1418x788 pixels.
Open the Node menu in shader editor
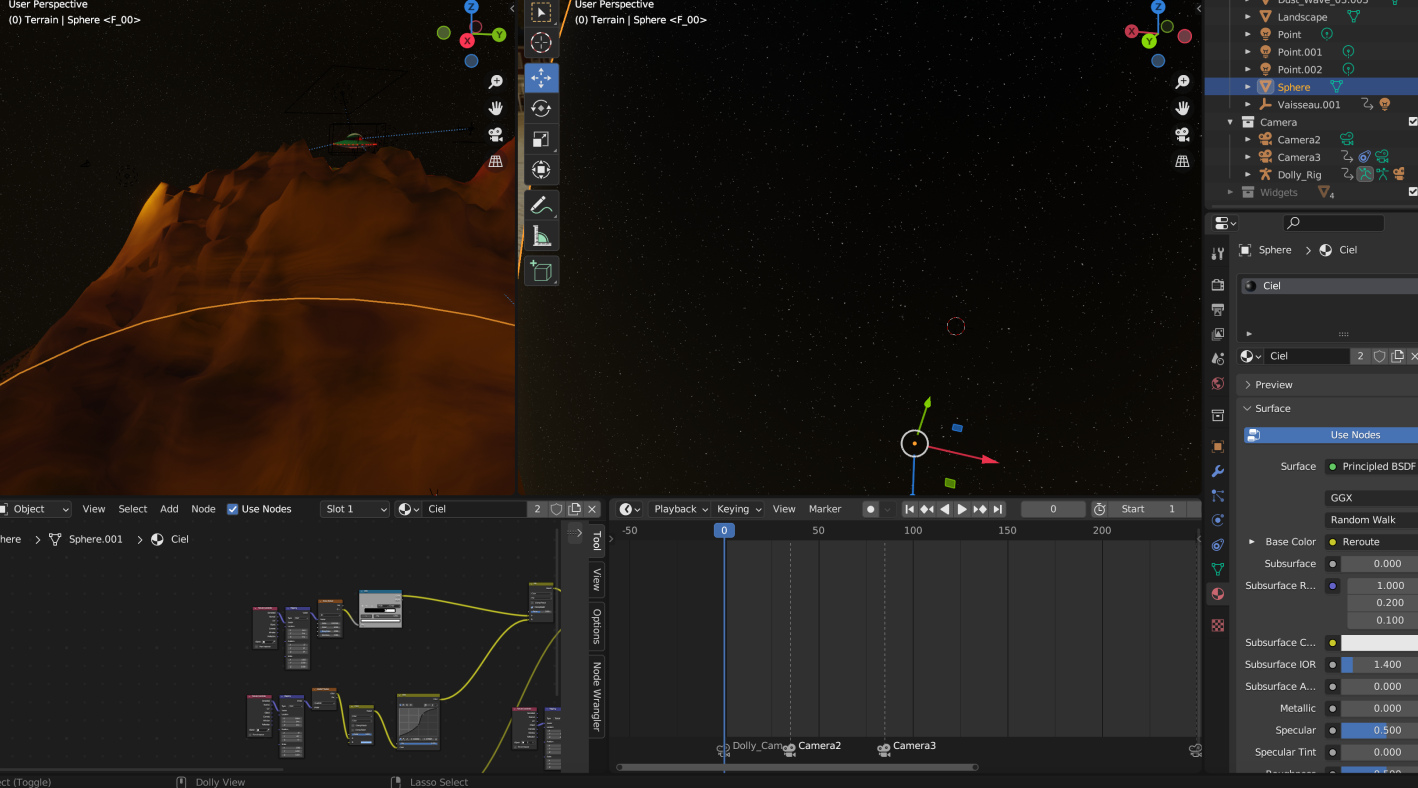click(203, 509)
